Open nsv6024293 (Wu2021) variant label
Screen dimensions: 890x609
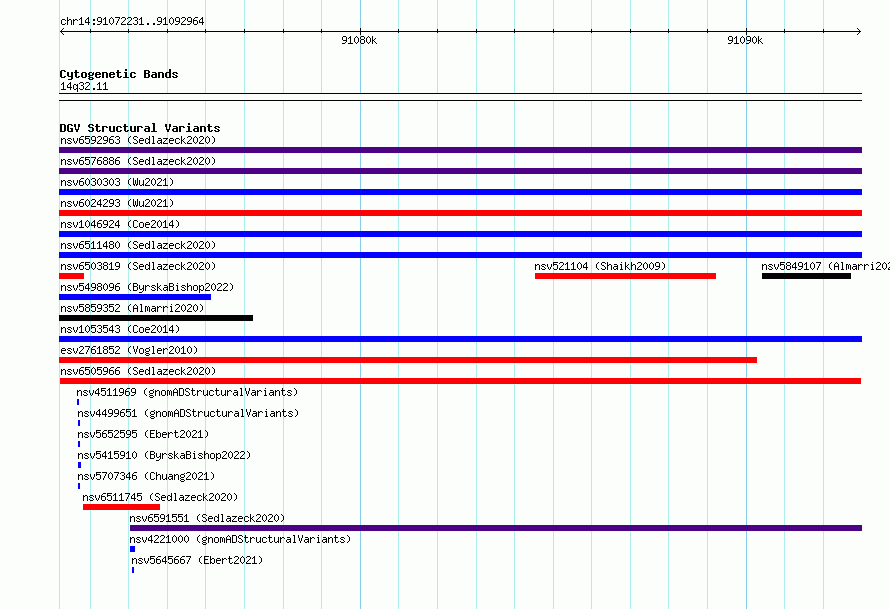117,203
